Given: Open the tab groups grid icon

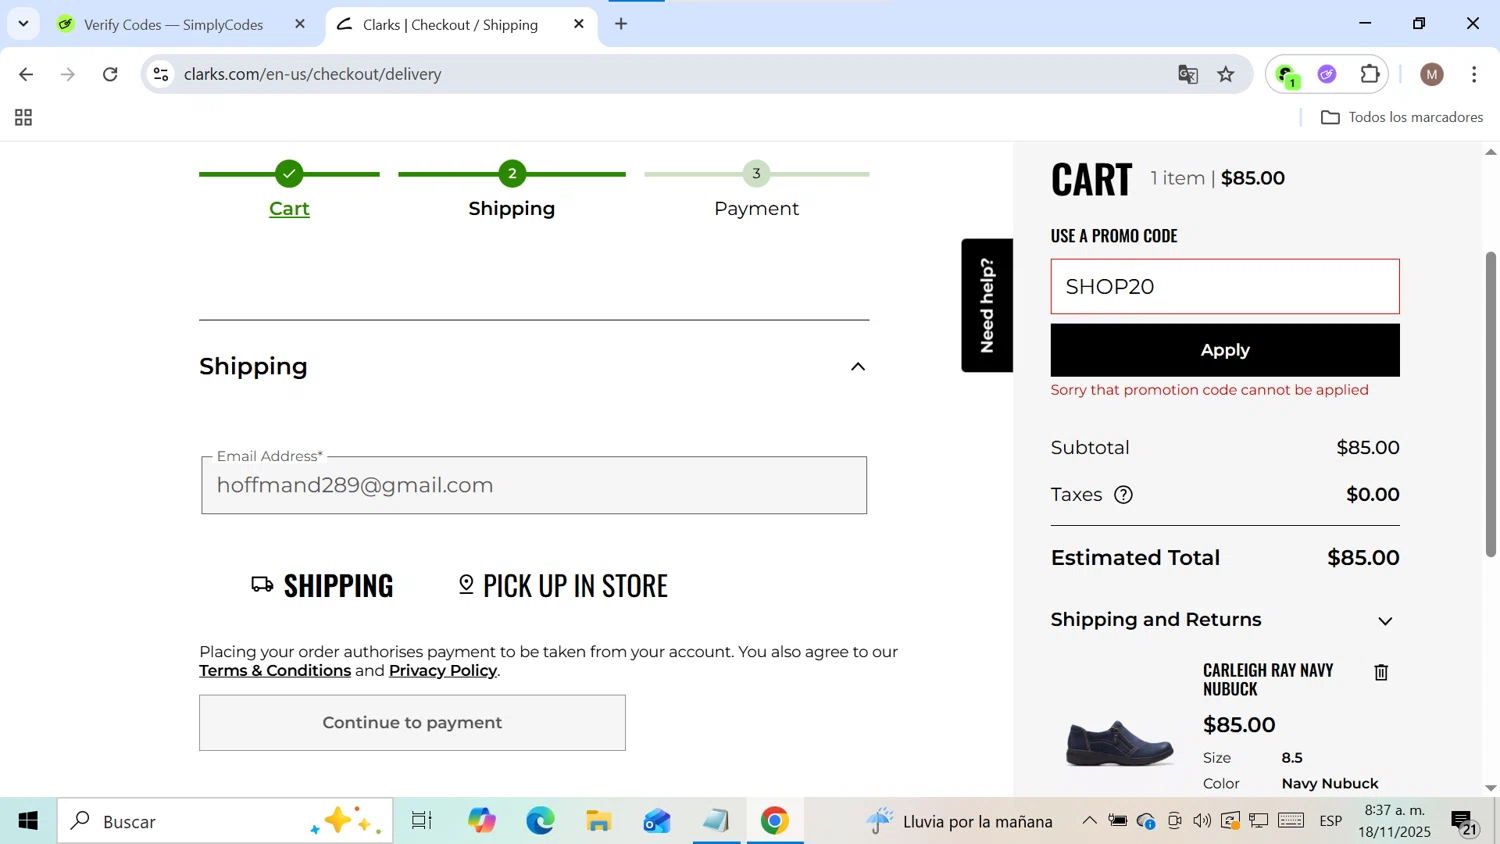Looking at the screenshot, I should coord(23,118).
